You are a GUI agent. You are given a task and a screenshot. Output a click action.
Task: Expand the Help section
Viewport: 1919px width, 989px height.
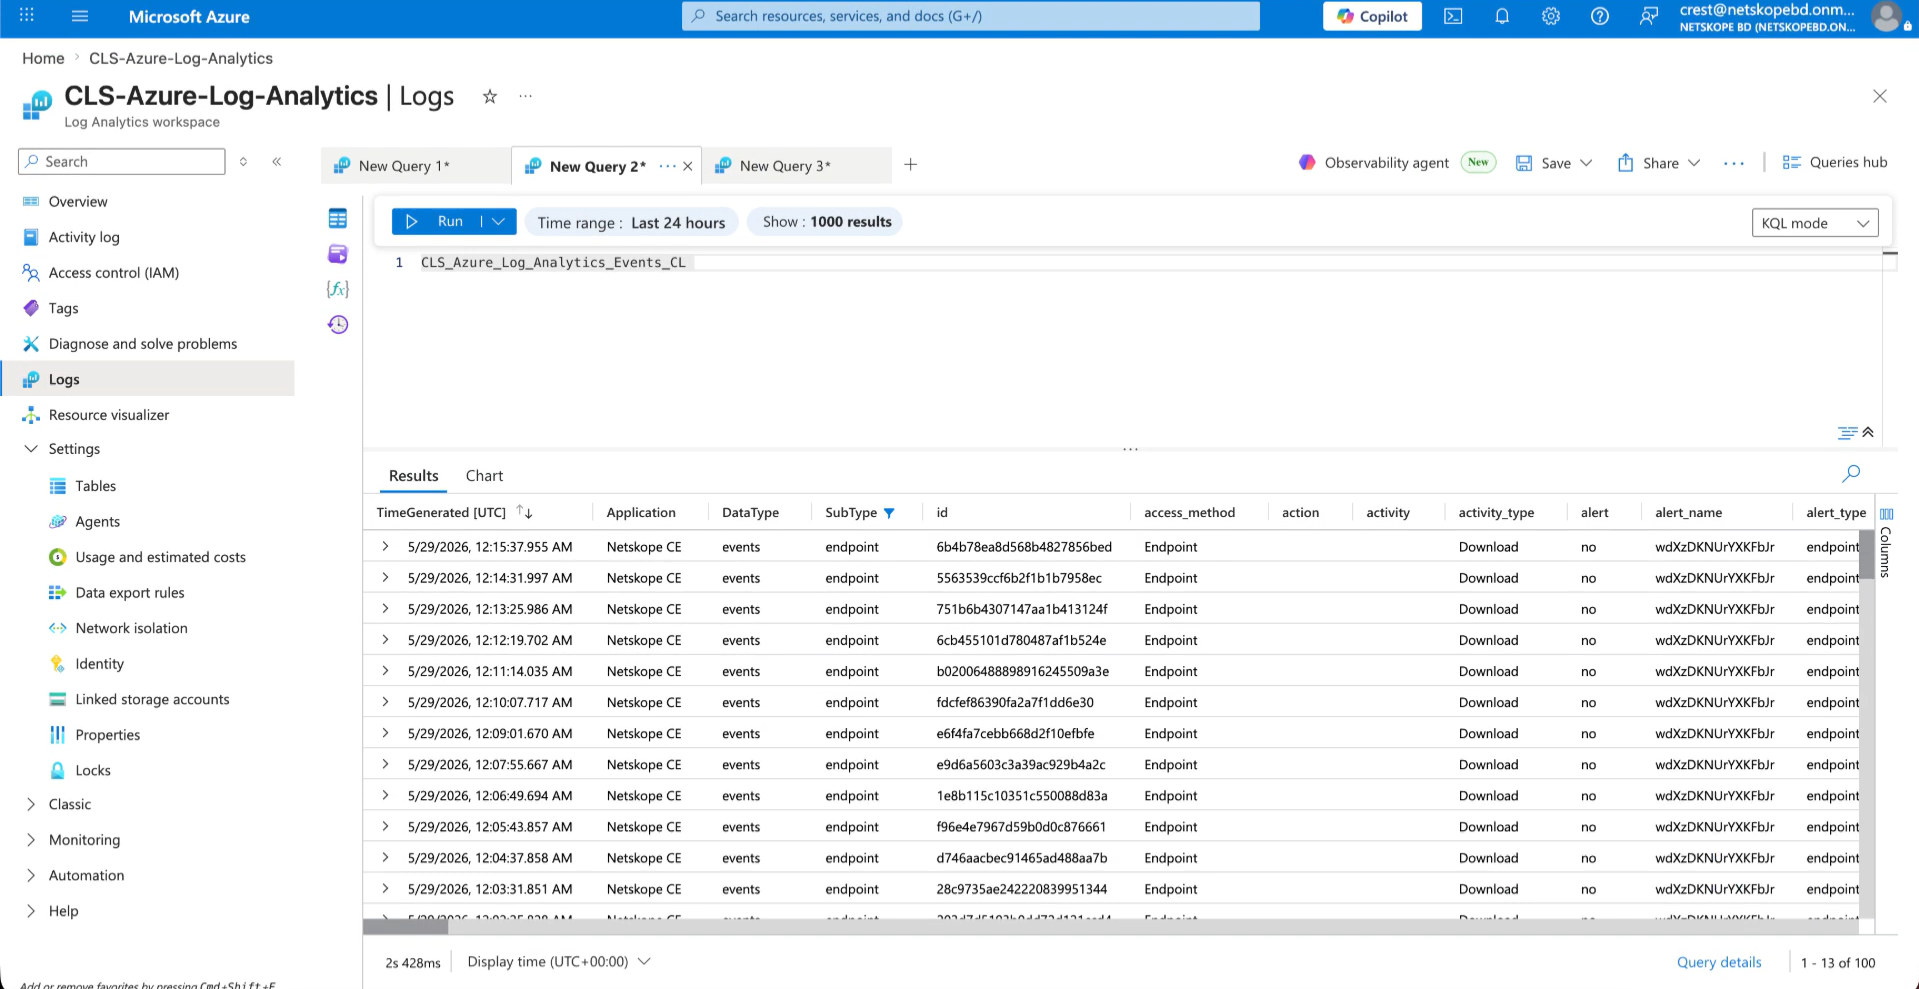pyautogui.click(x=31, y=911)
